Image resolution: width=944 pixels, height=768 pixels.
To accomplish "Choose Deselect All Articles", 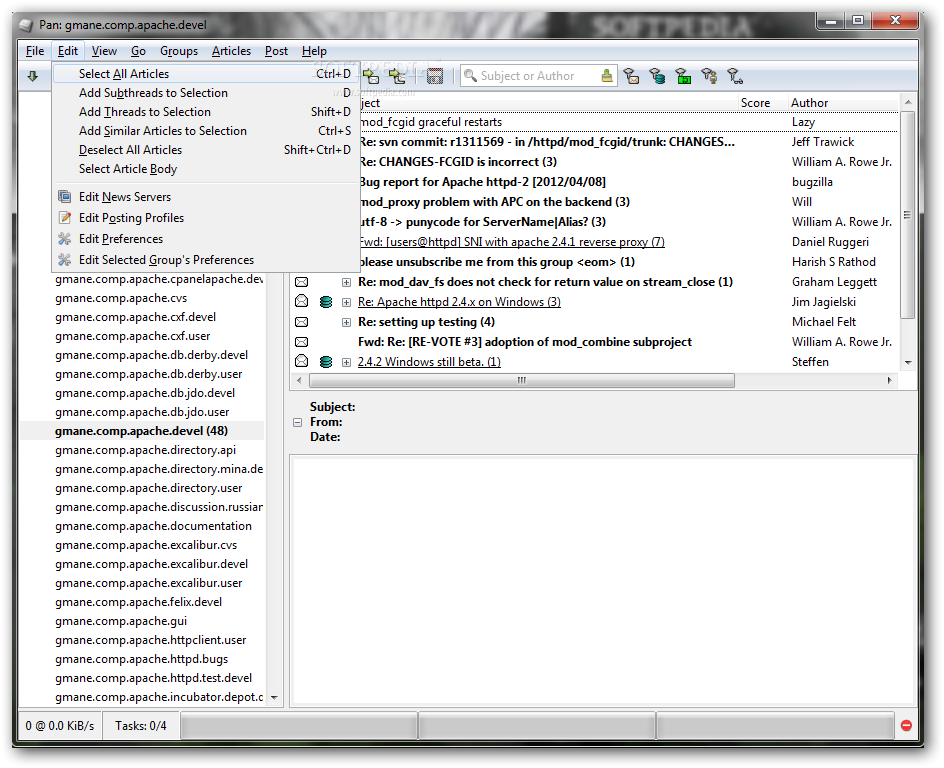I will [x=205, y=150].
